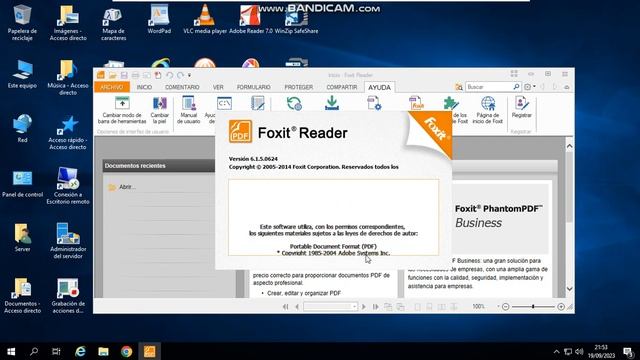Click in the Buscar search field
Image resolution: width=640 pixels, height=360 pixels.
(x=489, y=87)
